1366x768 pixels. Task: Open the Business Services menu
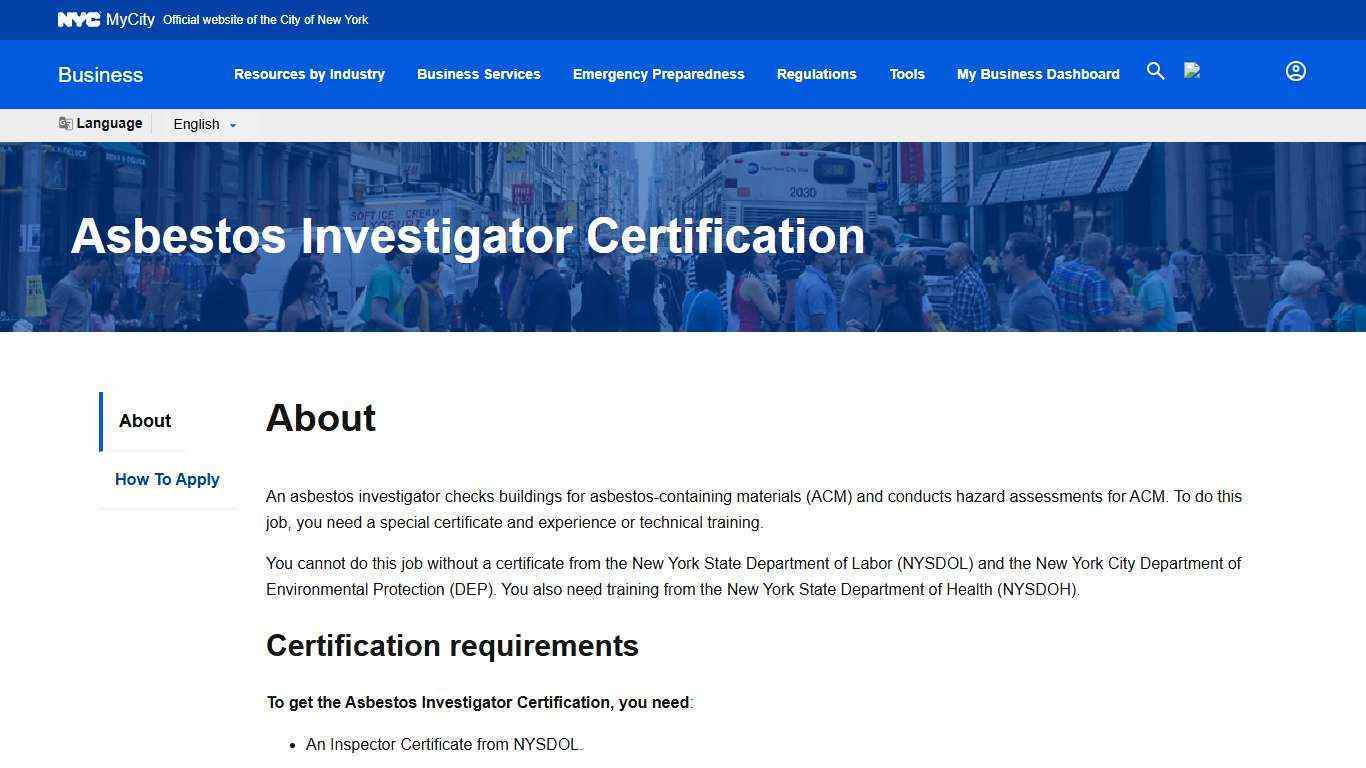(478, 74)
